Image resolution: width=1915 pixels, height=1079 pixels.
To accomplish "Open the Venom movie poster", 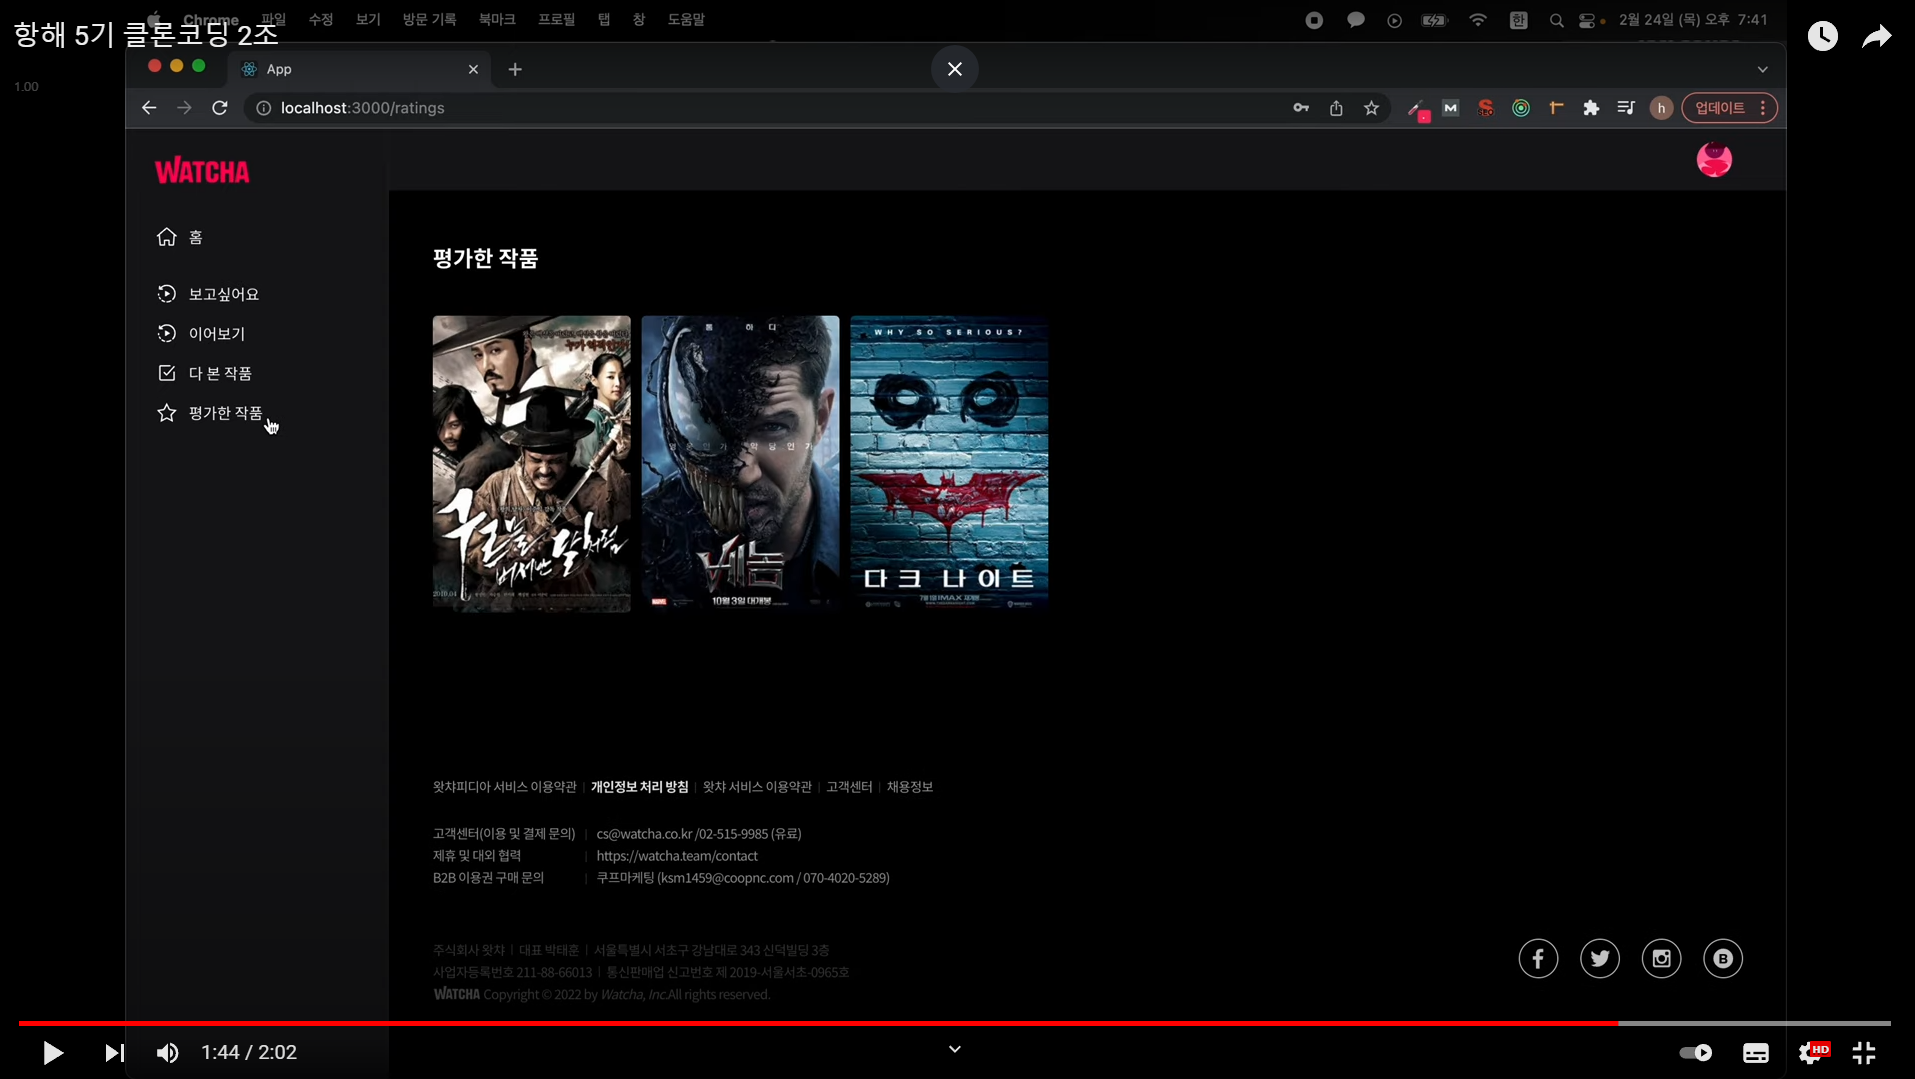I will (740, 464).
